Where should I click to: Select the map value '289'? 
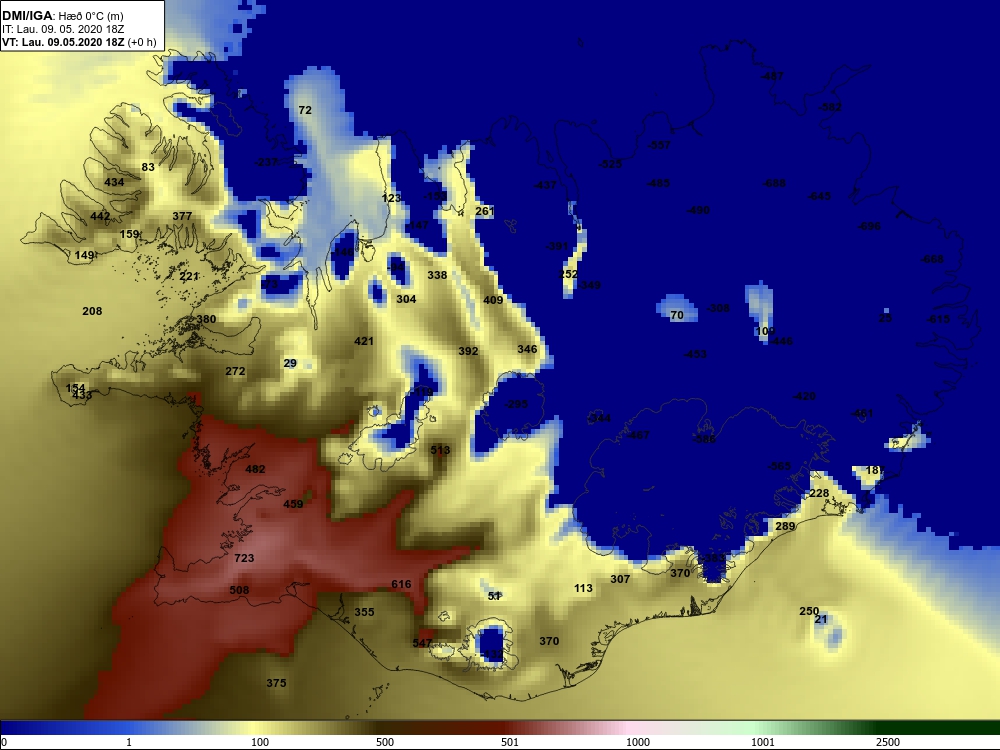coord(785,526)
